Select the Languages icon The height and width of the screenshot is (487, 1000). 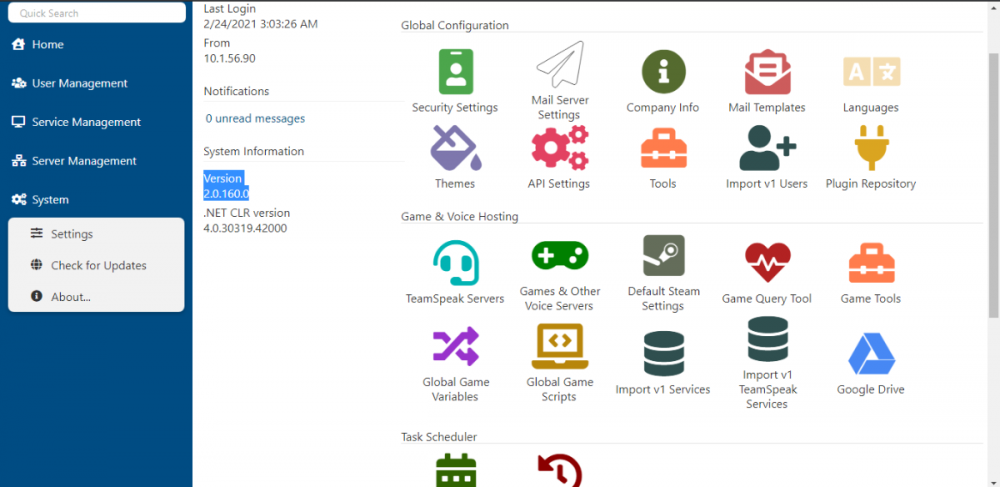point(871,72)
